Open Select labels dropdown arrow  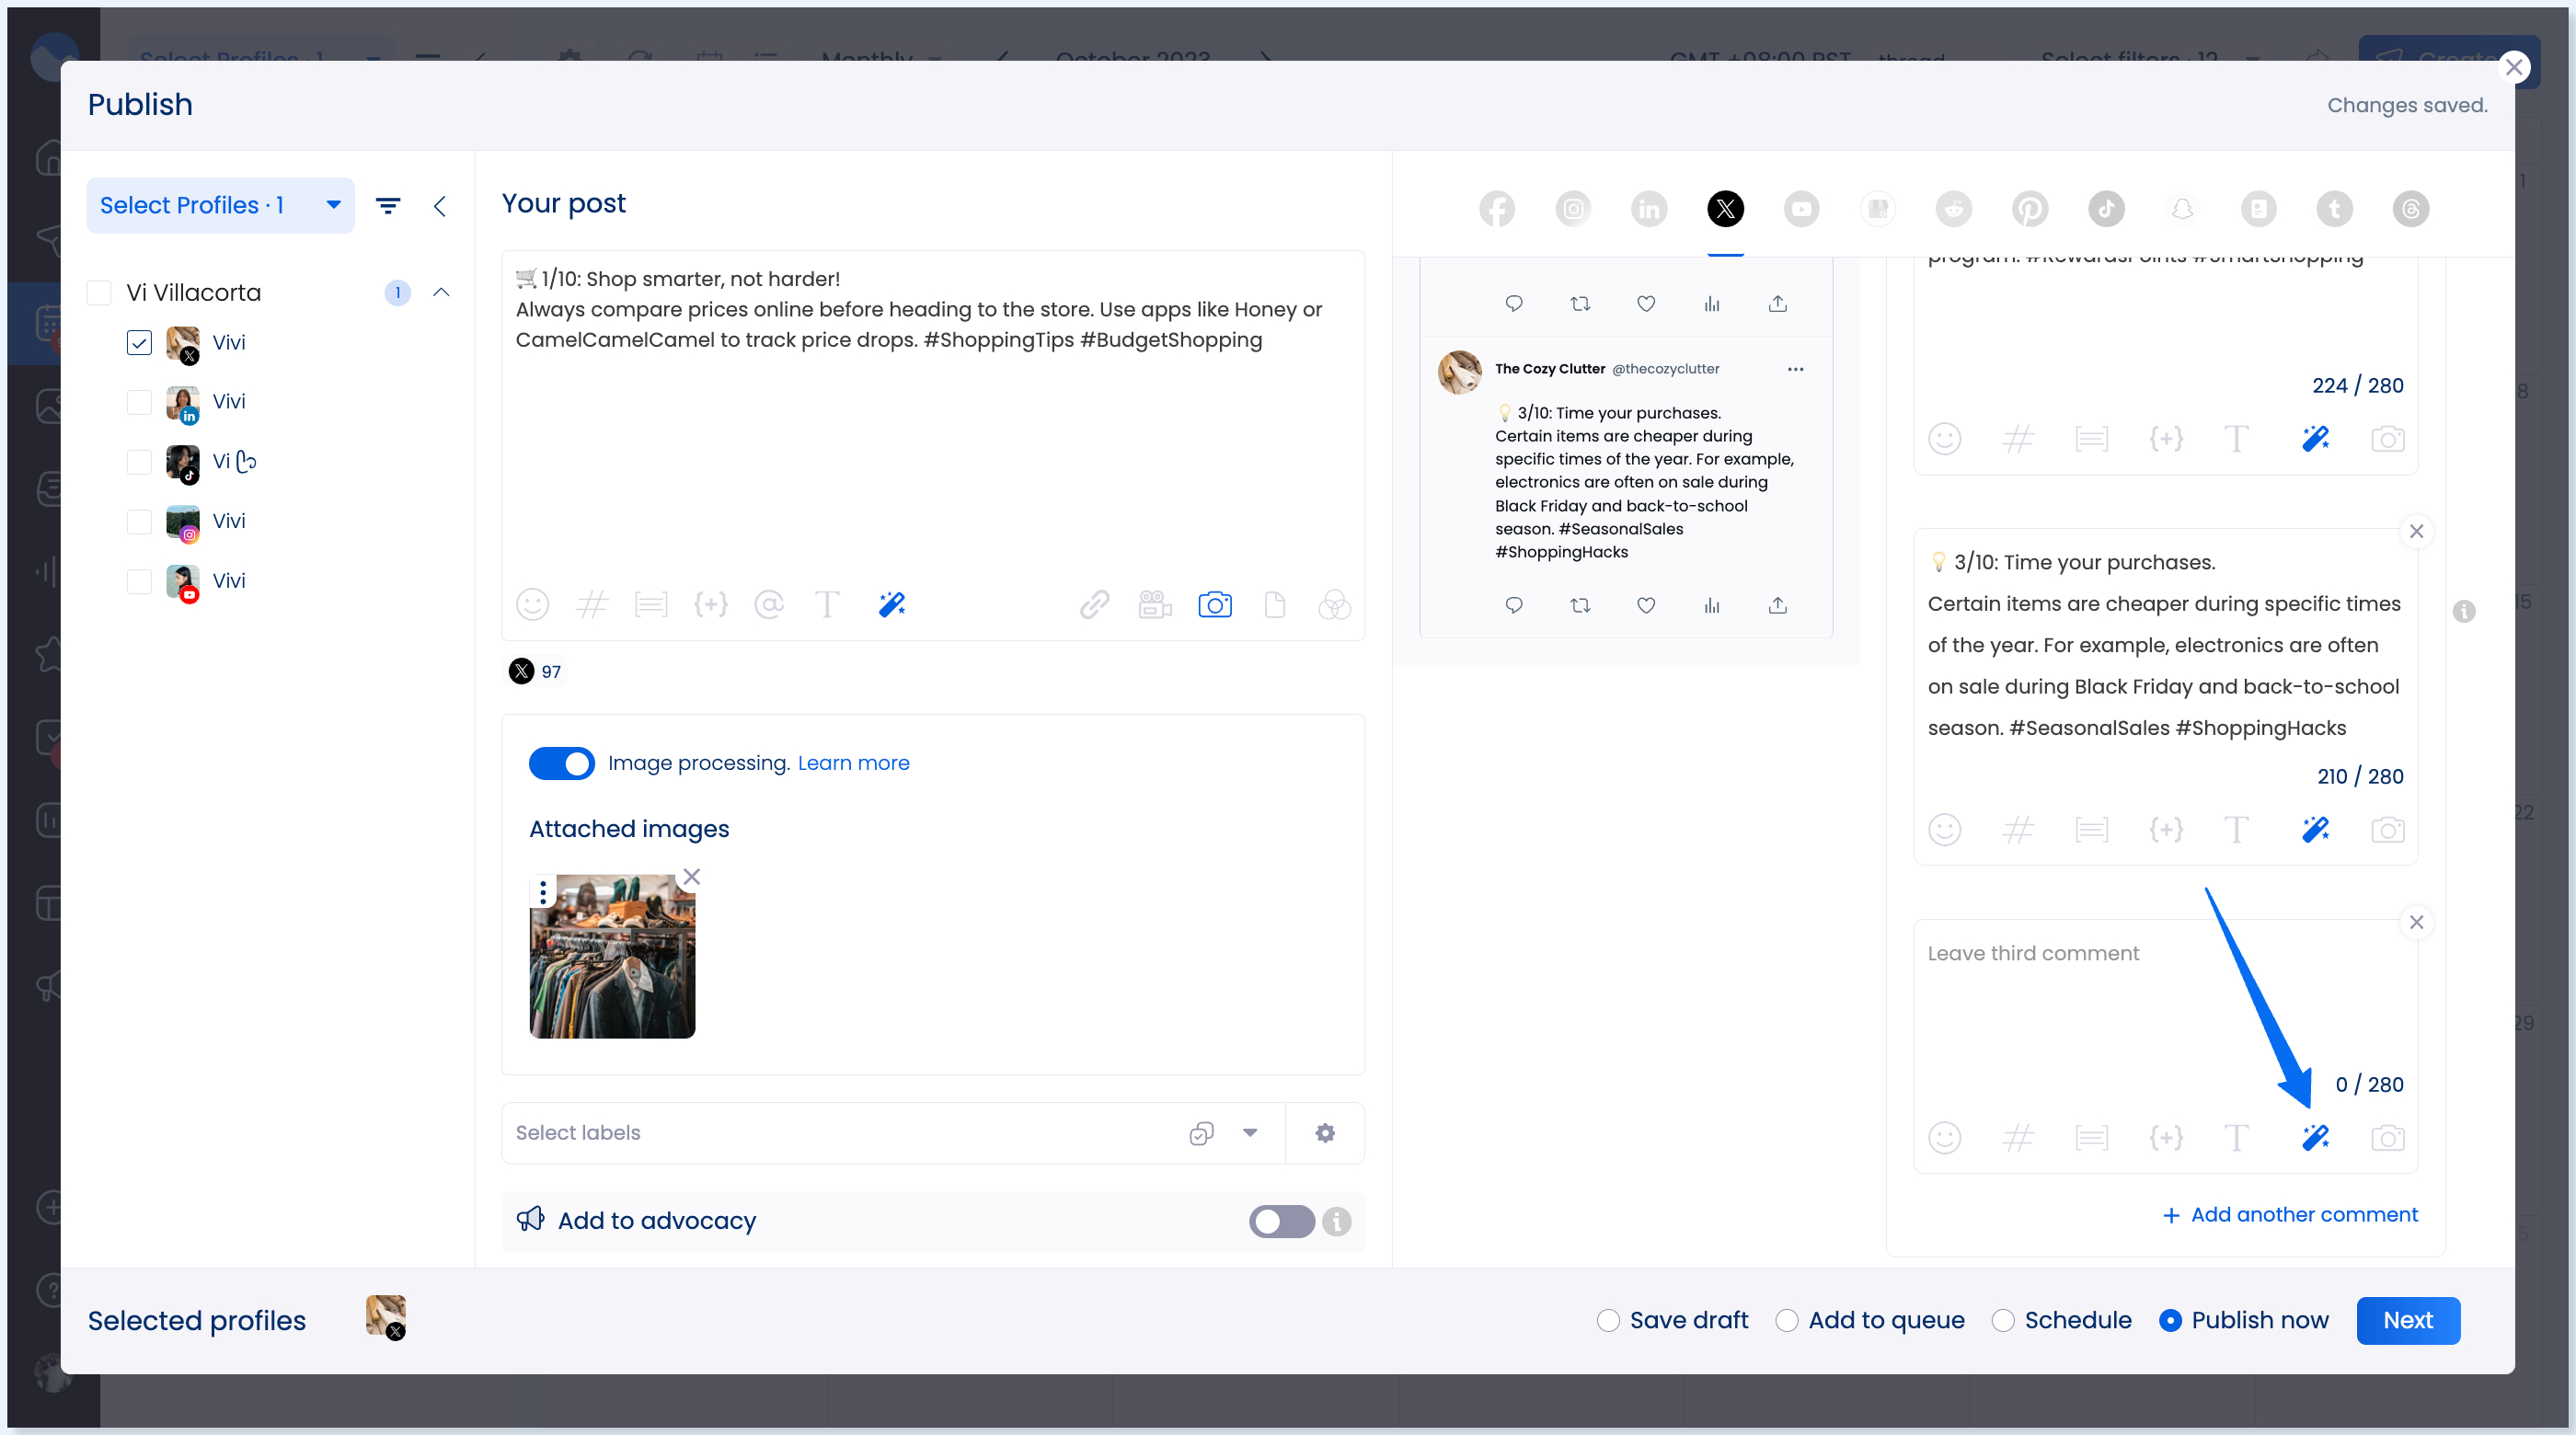pyautogui.click(x=1250, y=1132)
